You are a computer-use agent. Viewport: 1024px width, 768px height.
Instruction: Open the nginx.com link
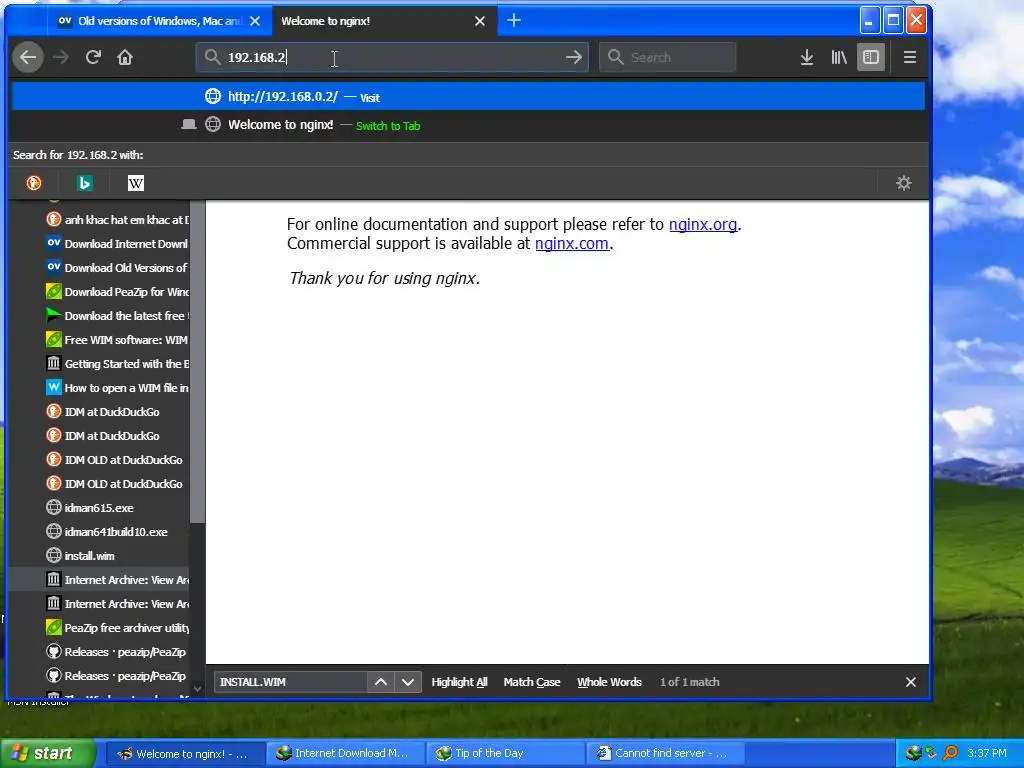coord(572,244)
